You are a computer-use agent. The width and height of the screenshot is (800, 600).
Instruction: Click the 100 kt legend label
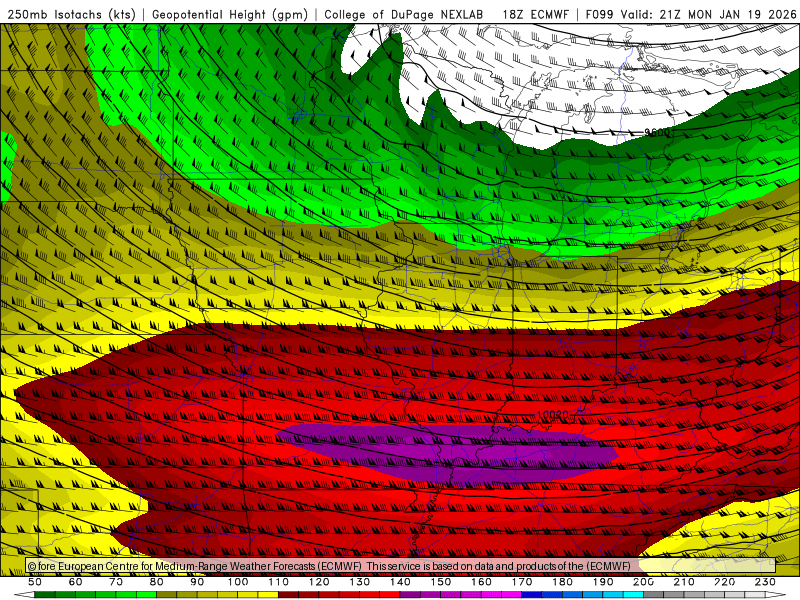coord(238,582)
